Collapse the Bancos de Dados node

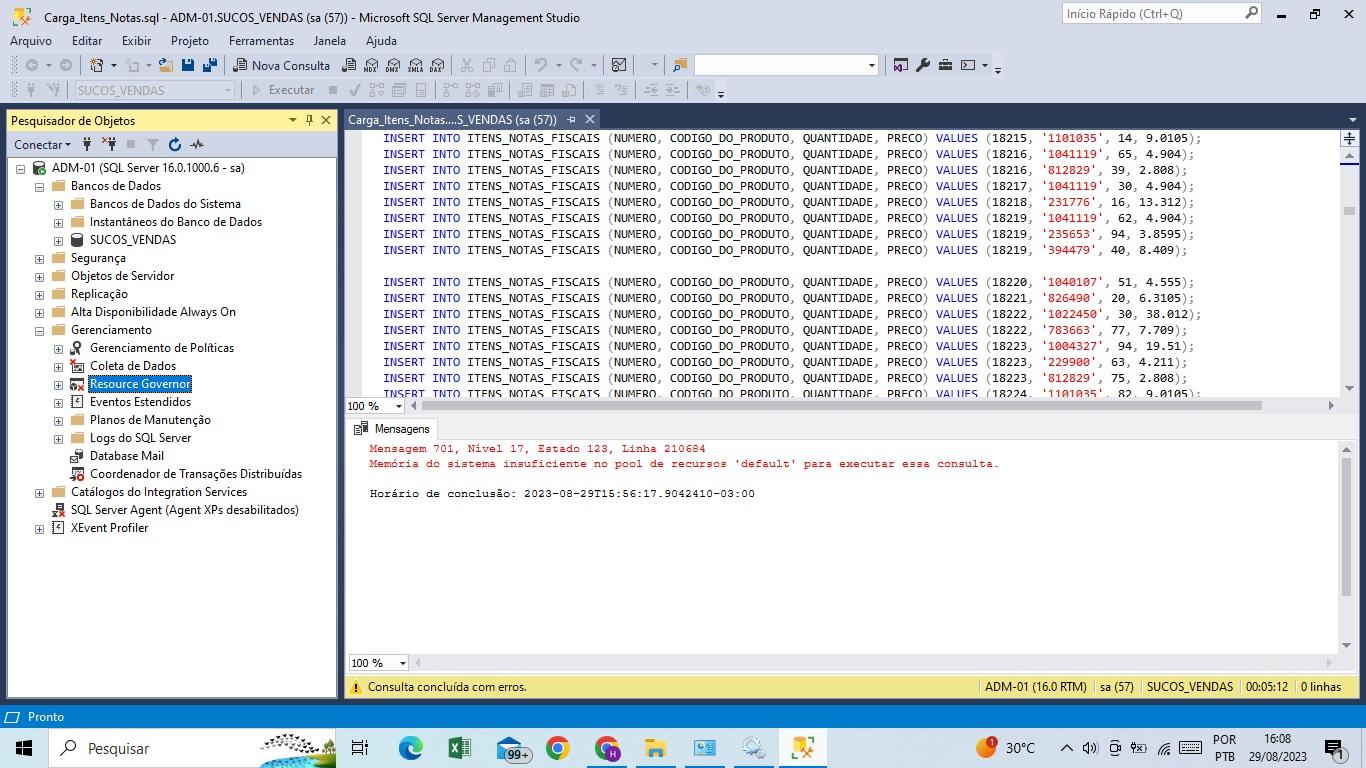coord(40,186)
